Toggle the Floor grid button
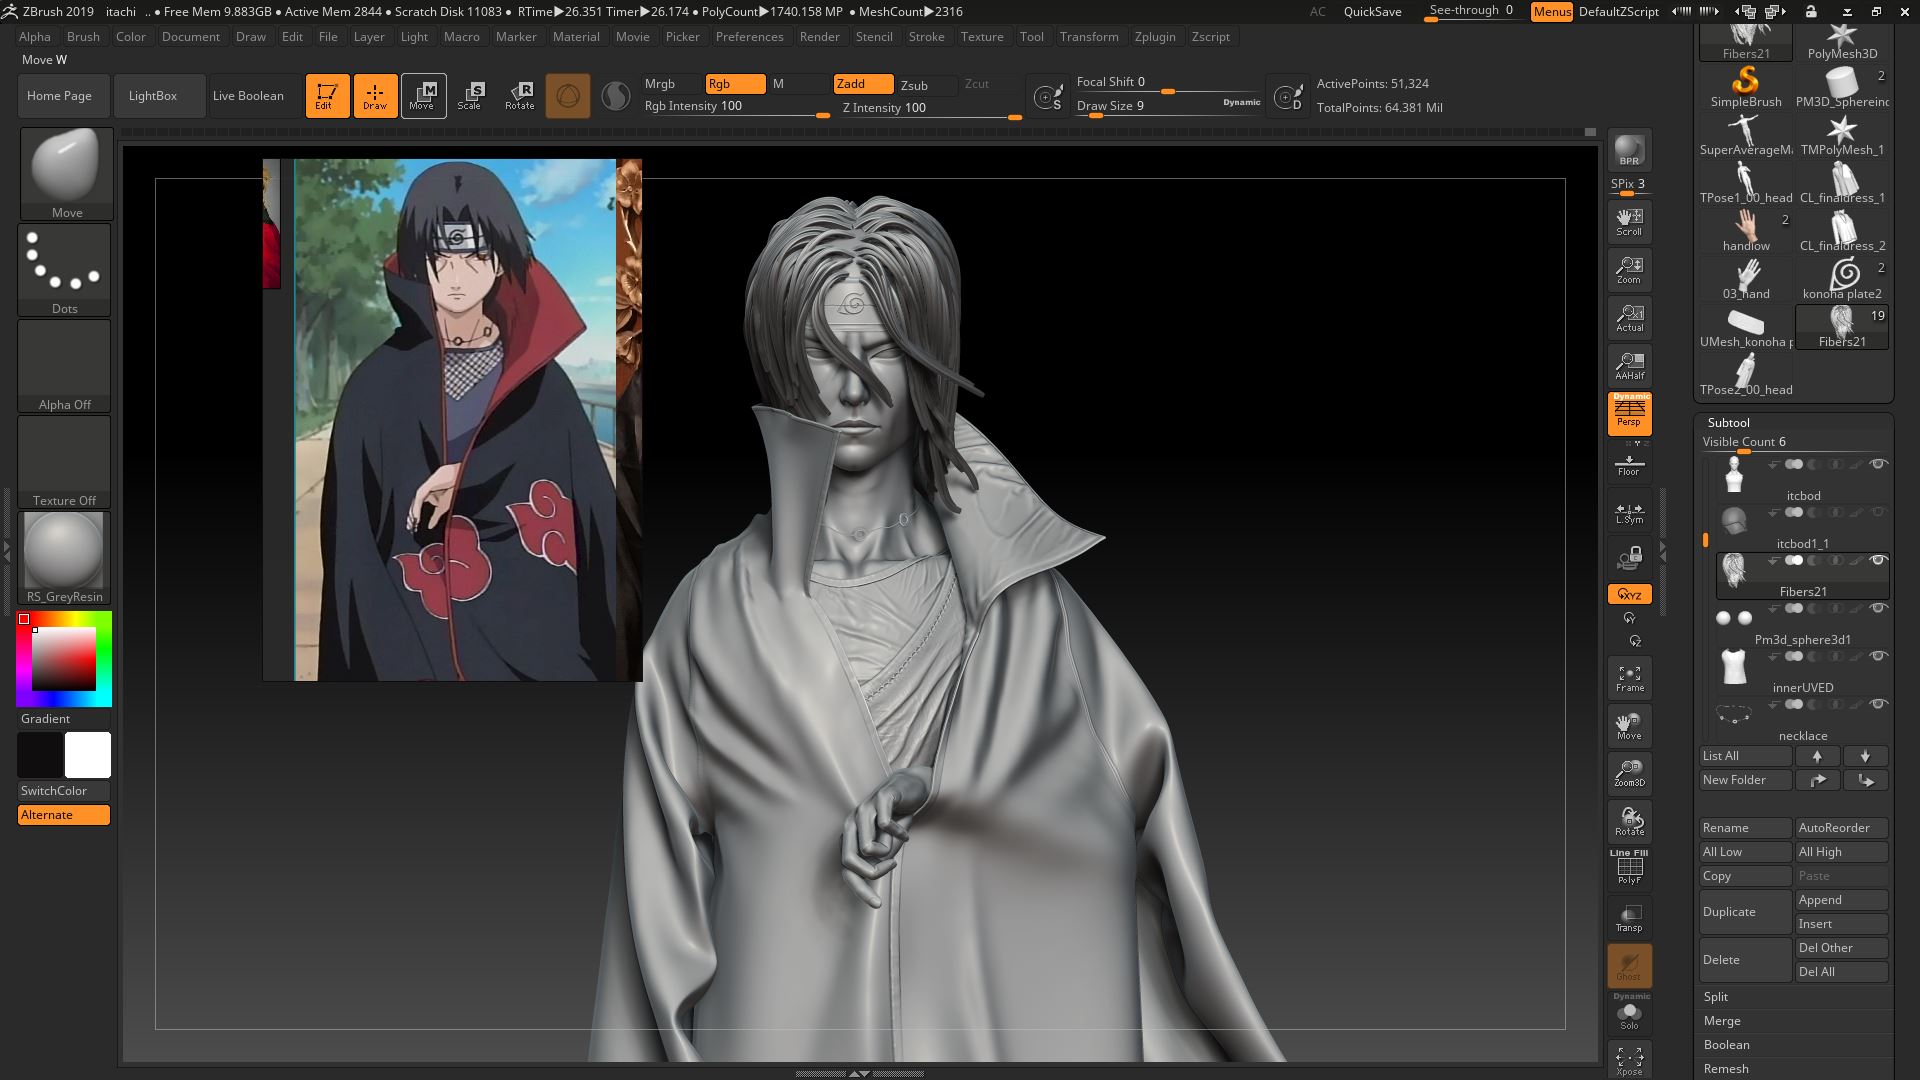This screenshot has height=1080, width=1920. [x=1629, y=463]
